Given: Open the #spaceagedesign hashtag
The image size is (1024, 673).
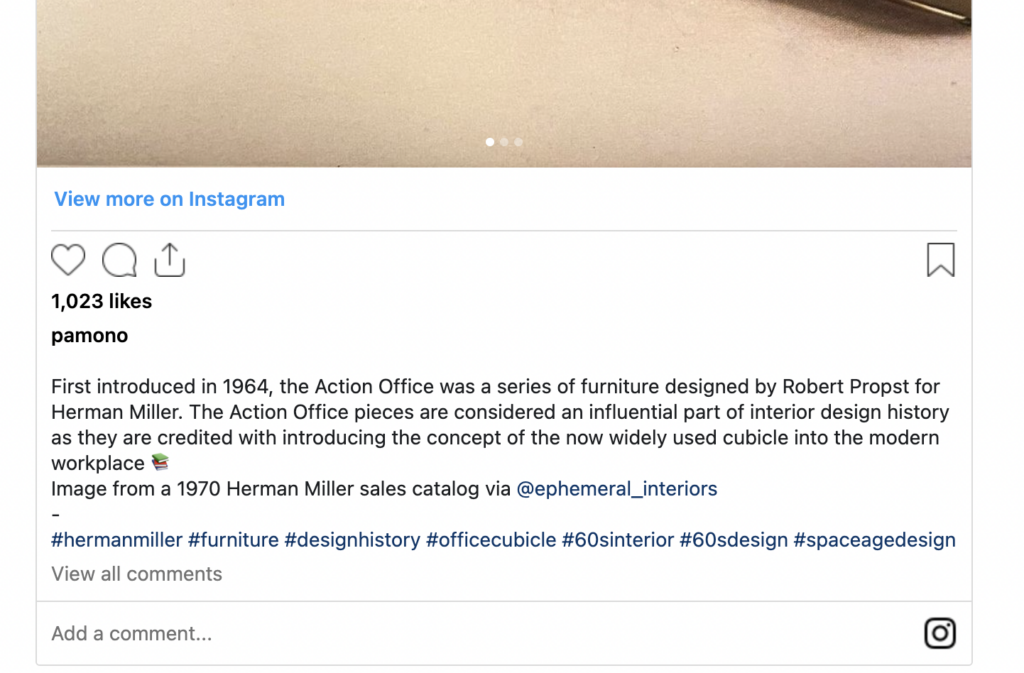Looking at the screenshot, I should point(874,540).
